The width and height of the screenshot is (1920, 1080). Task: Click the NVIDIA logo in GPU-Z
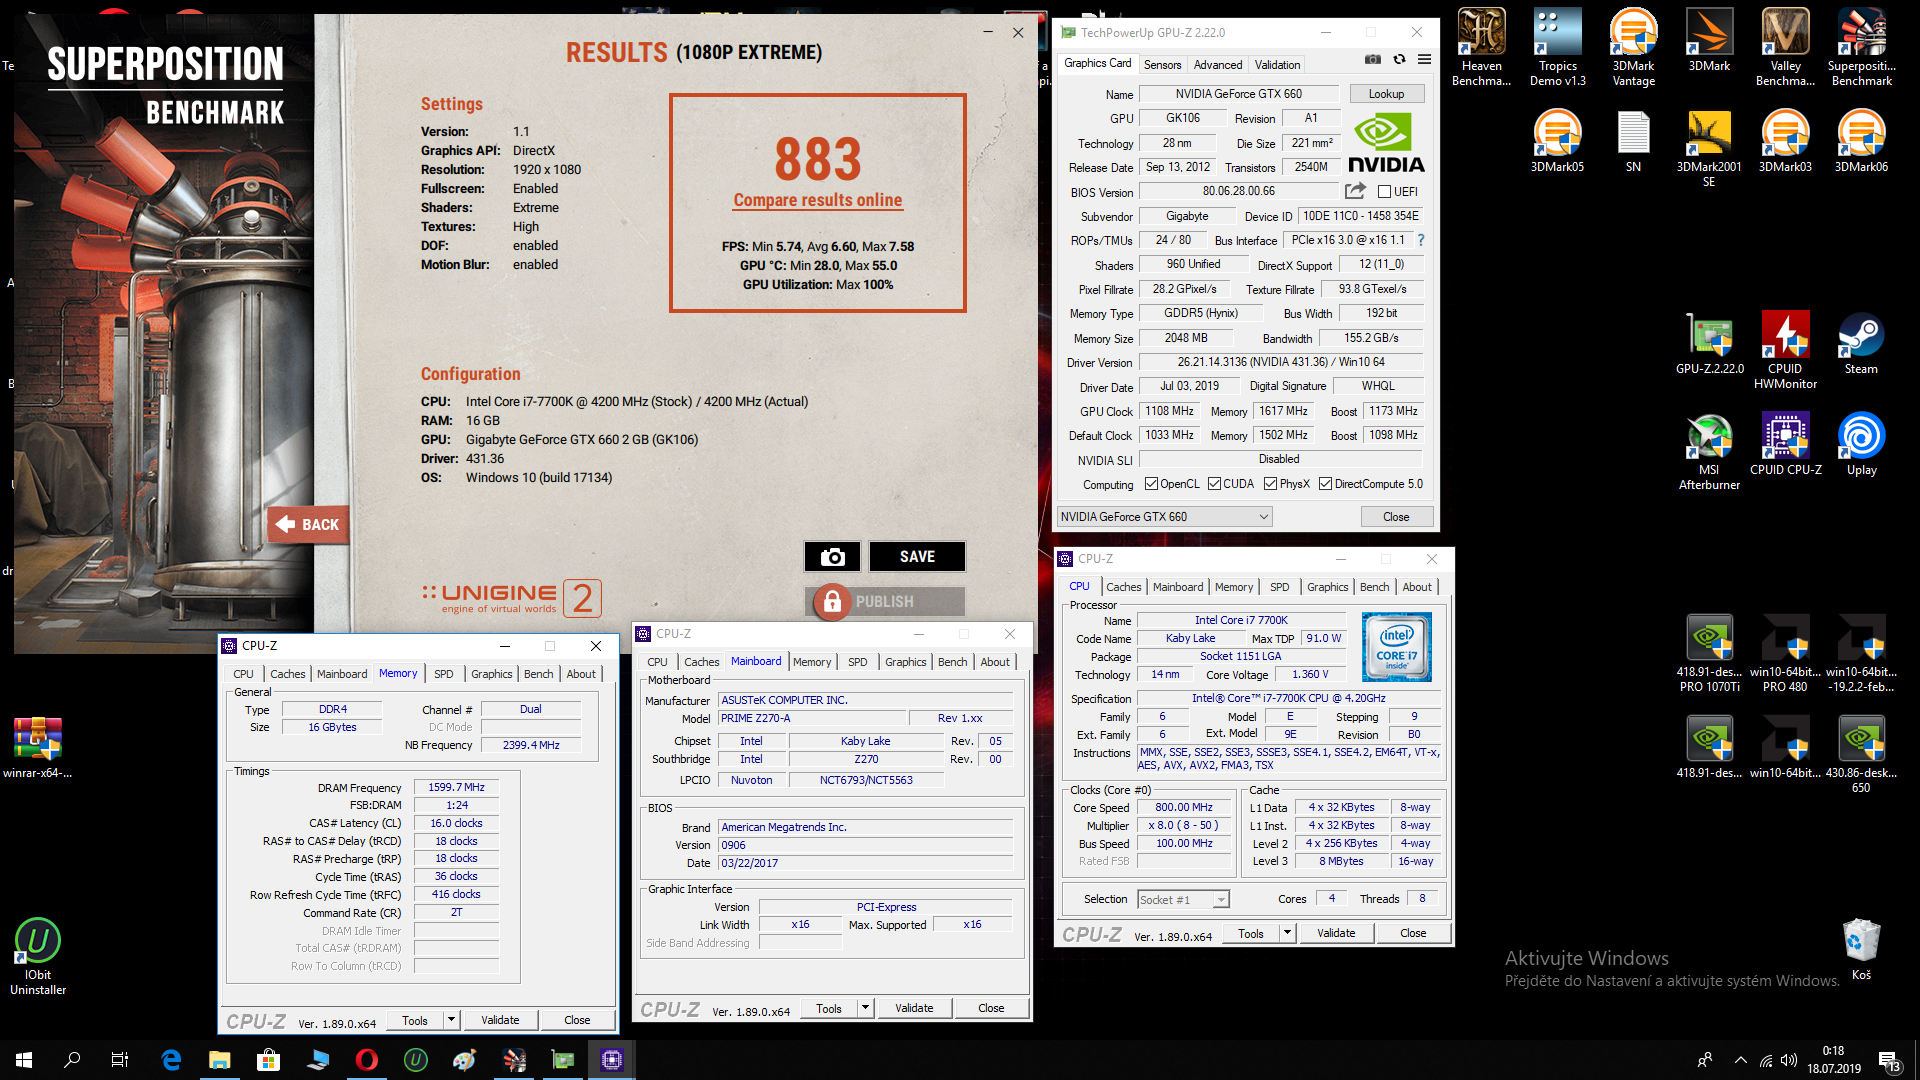(x=1386, y=144)
